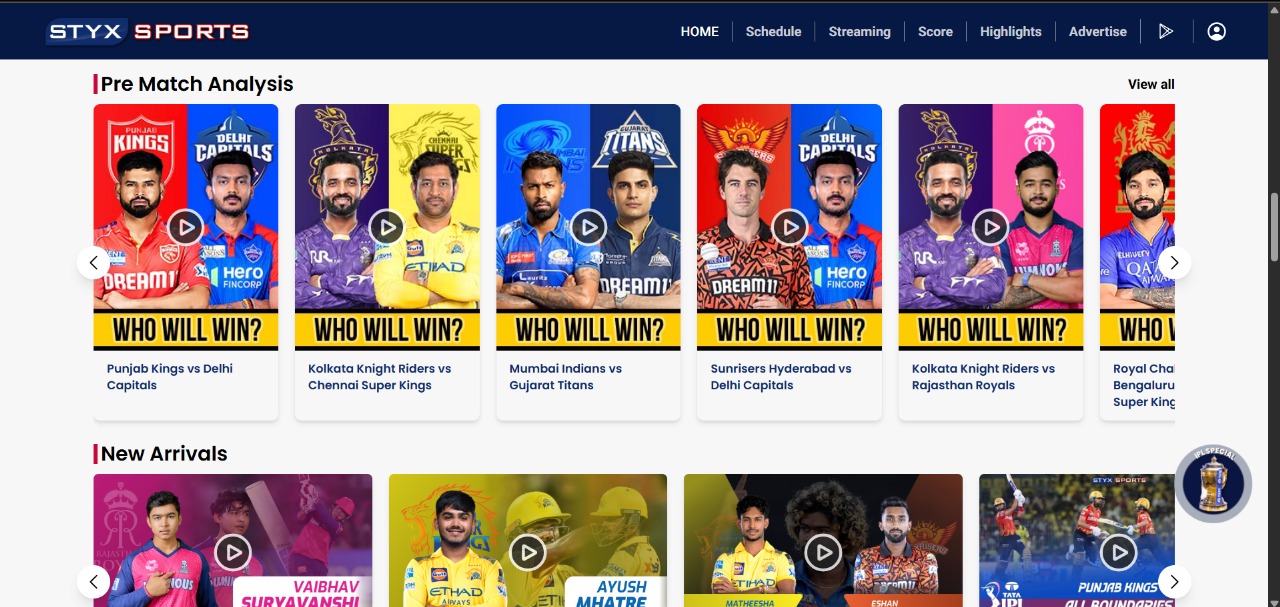Play the Vaibhav Suryavanshi new arrival video
Viewport: 1280px width, 607px height.
click(x=233, y=551)
